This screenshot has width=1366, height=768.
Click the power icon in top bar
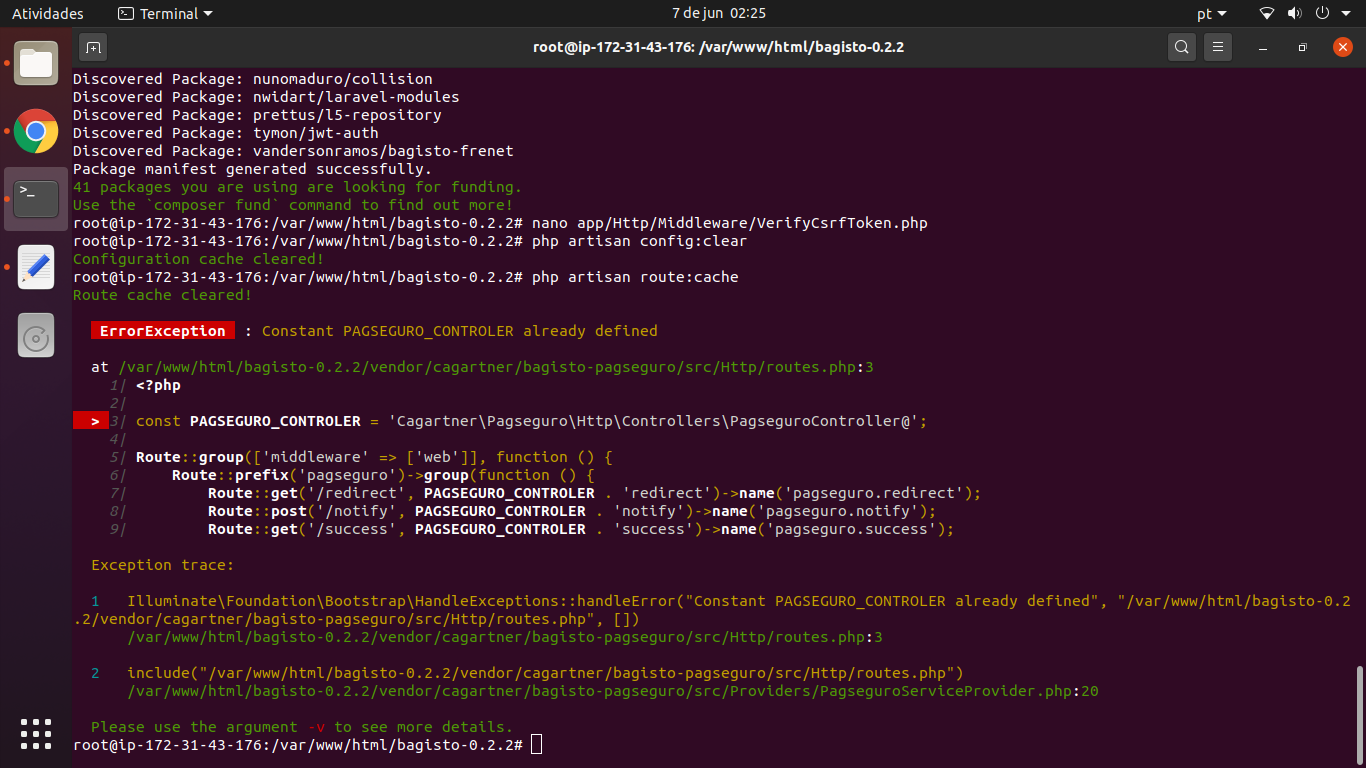click(x=1321, y=14)
